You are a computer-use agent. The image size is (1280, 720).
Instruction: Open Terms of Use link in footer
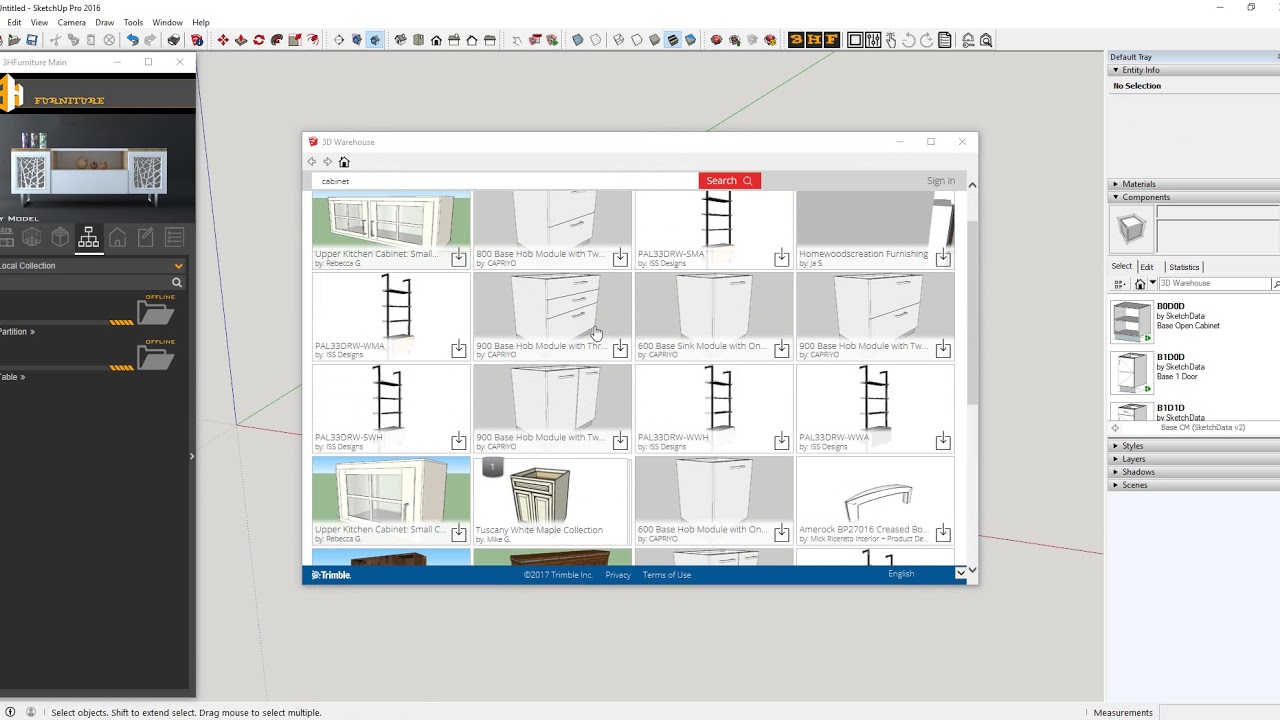point(667,575)
